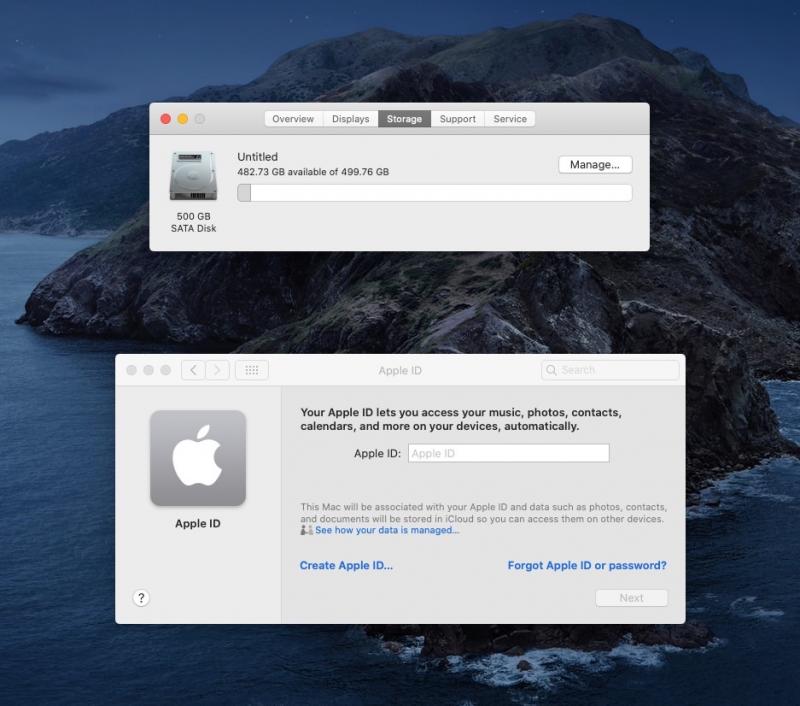This screenshot has height=706, width=800.
Task: Minimize the storage window with yellow button
Action: (x=183, y=119)
